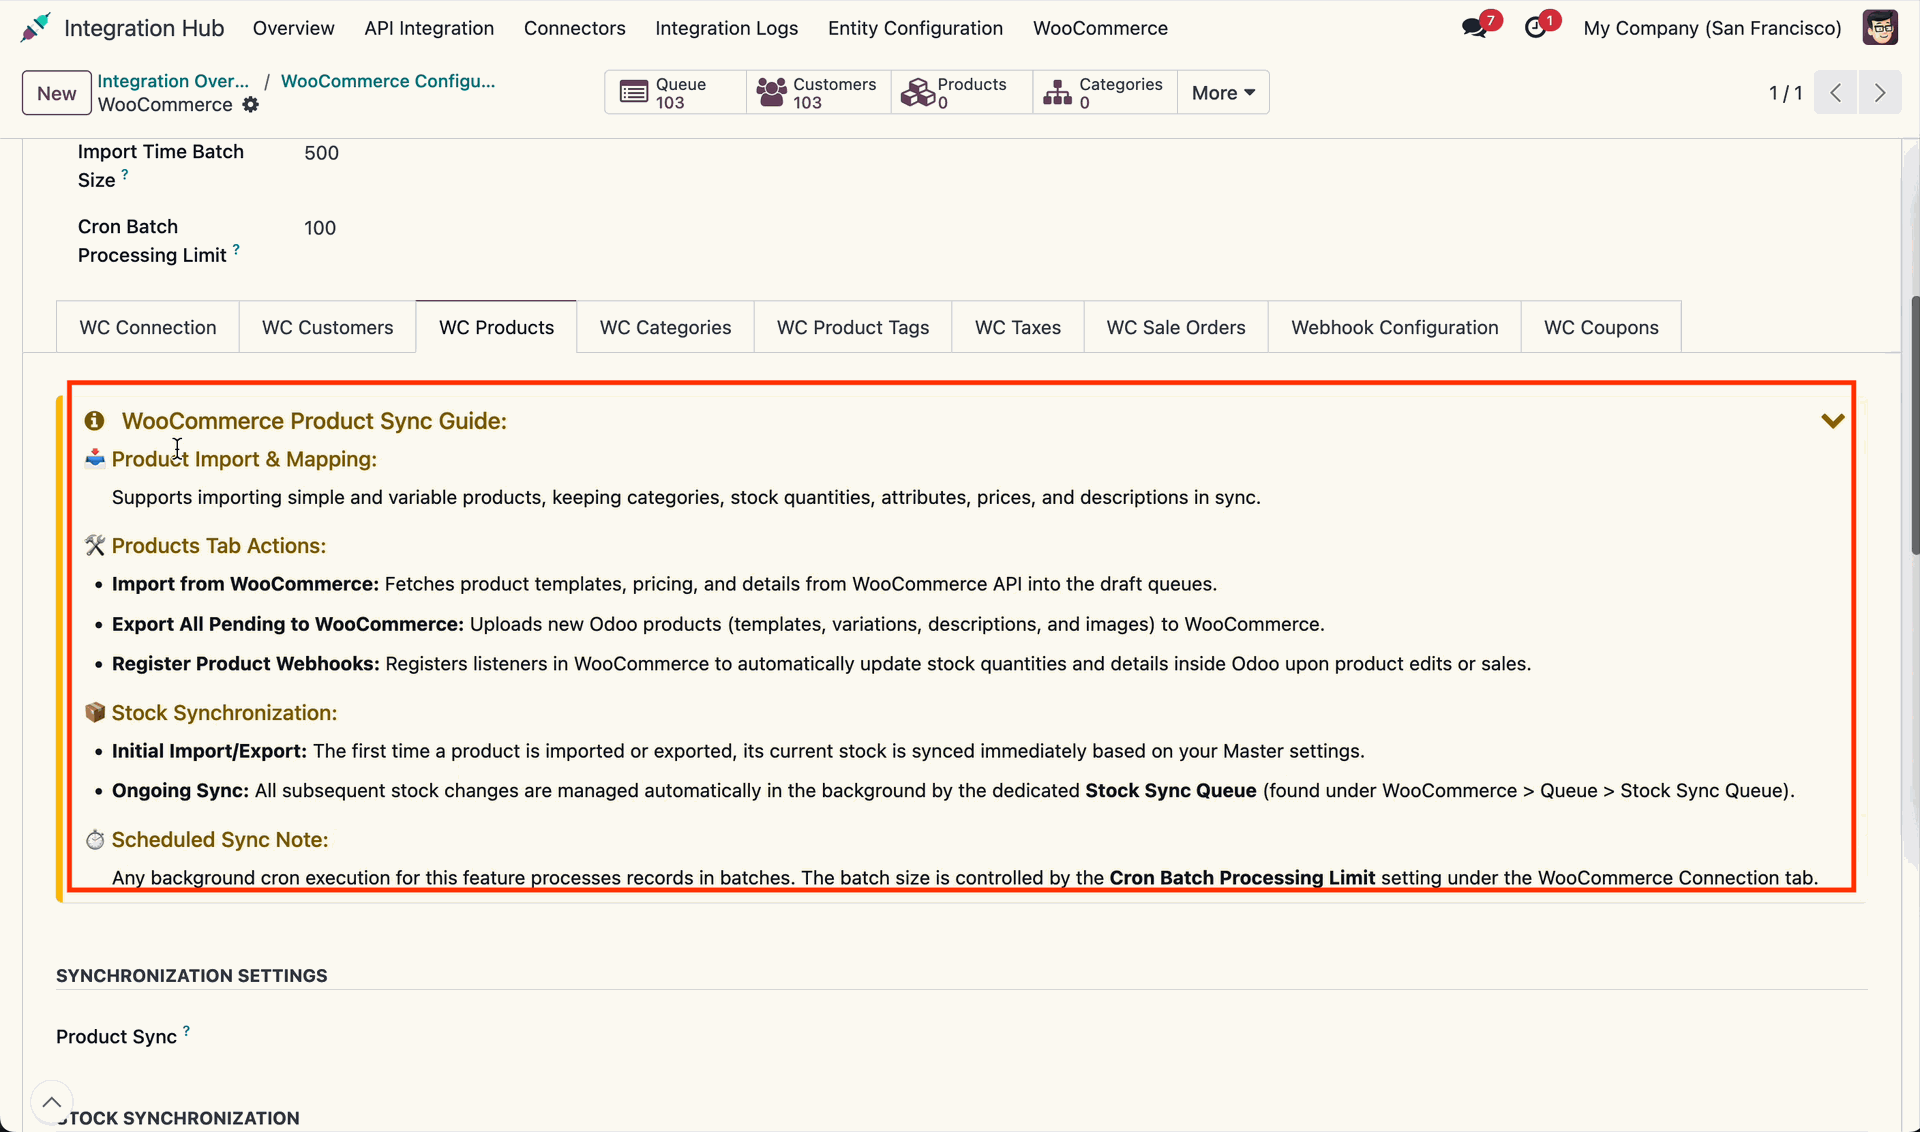Click the Products Tab Actions heading
This screenshot has width=1920, height=1132.
click(219, 546)
